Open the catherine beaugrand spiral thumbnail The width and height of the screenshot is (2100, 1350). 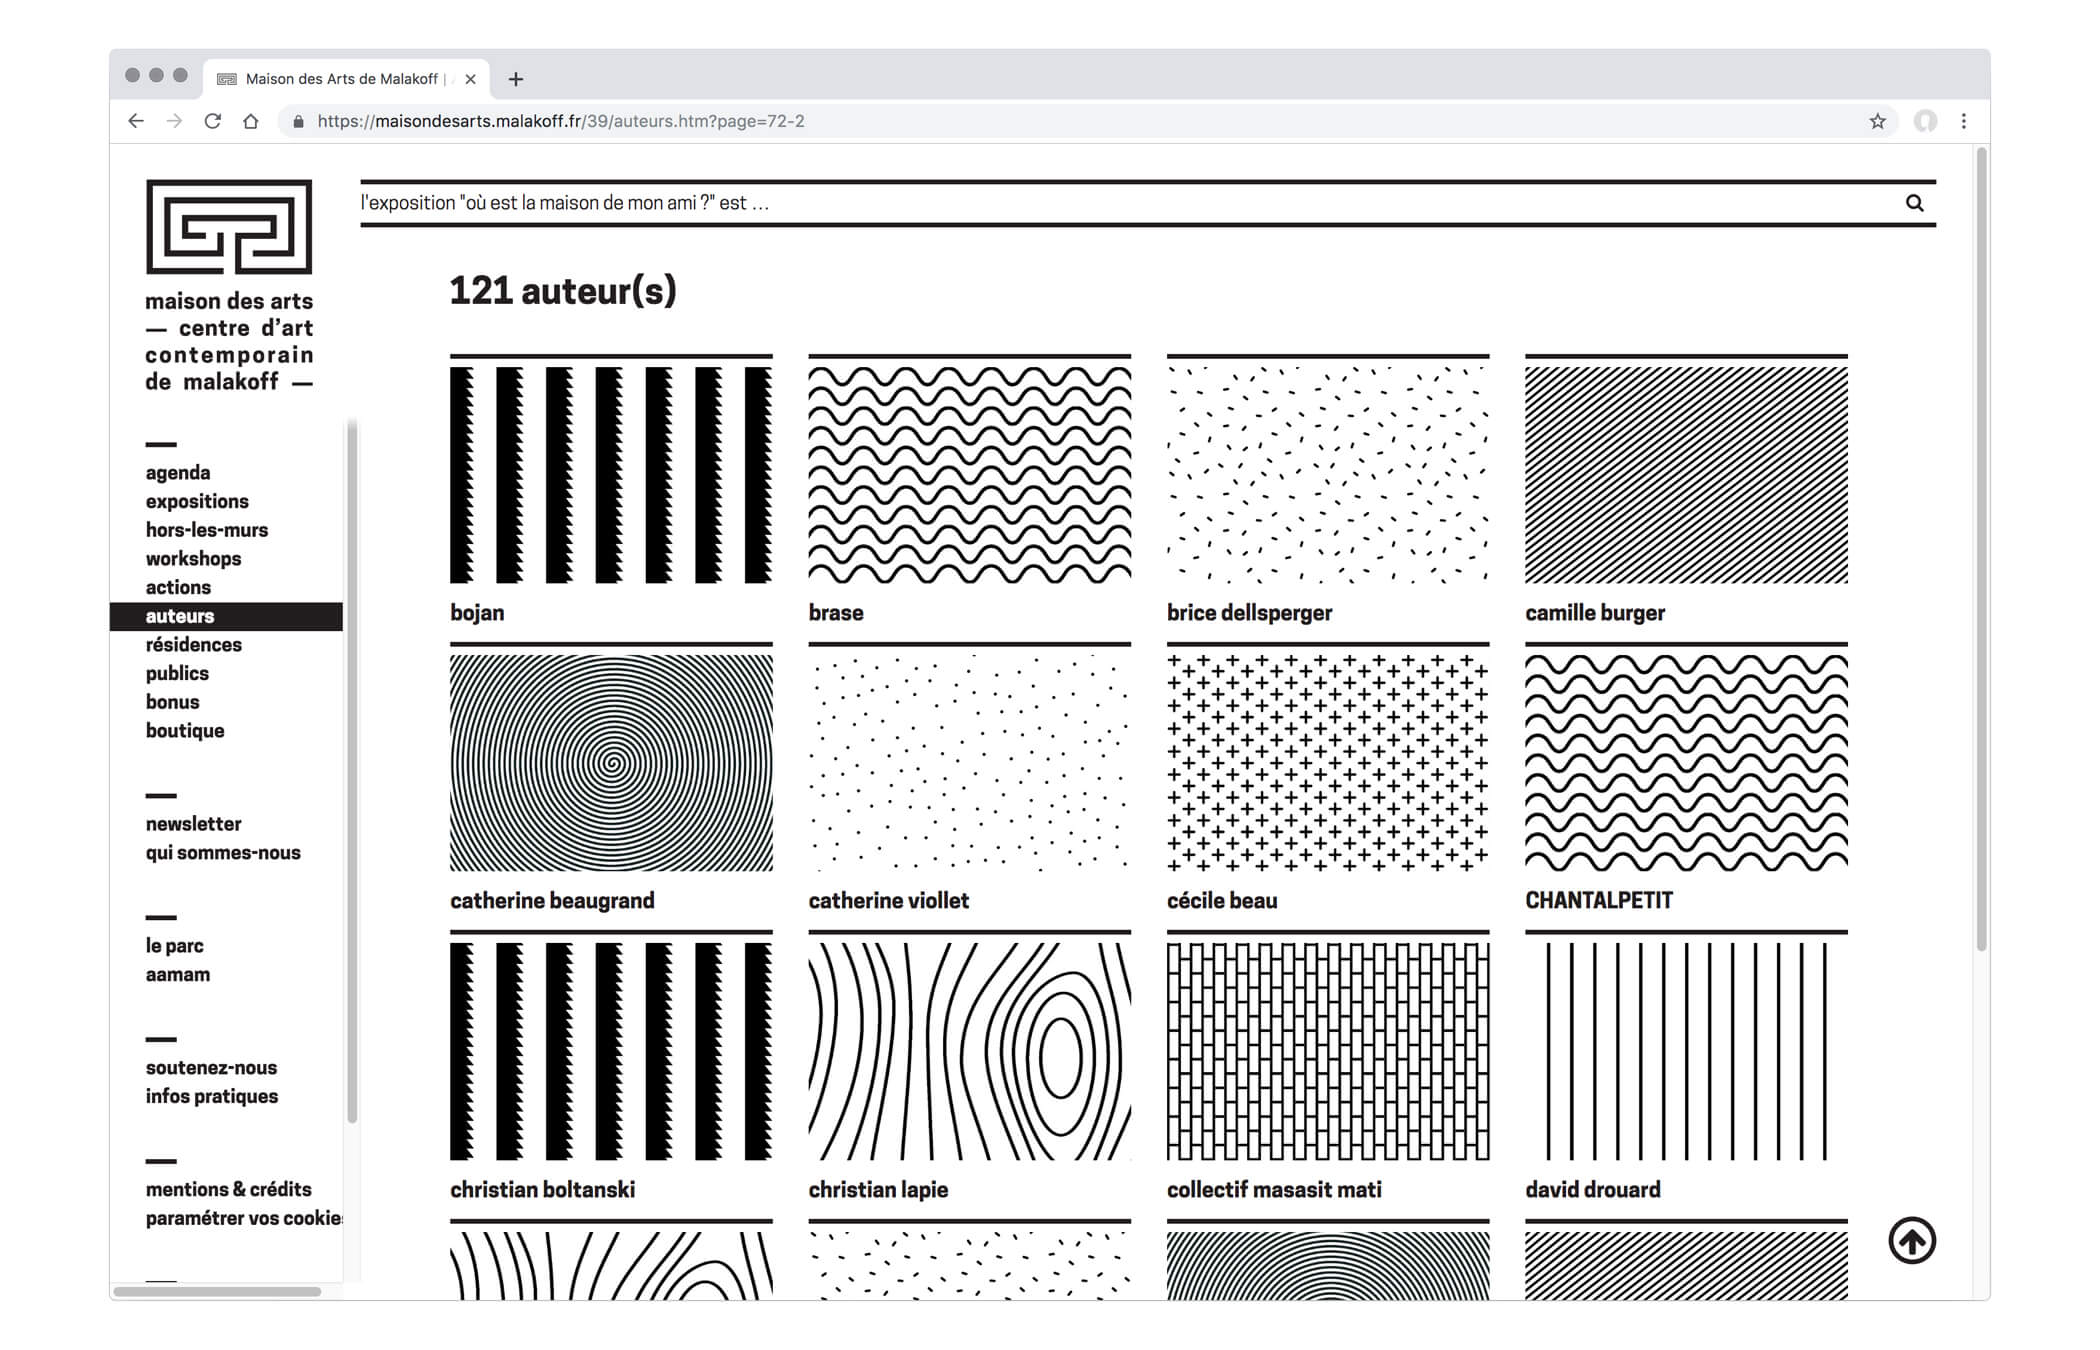point(611,763)
